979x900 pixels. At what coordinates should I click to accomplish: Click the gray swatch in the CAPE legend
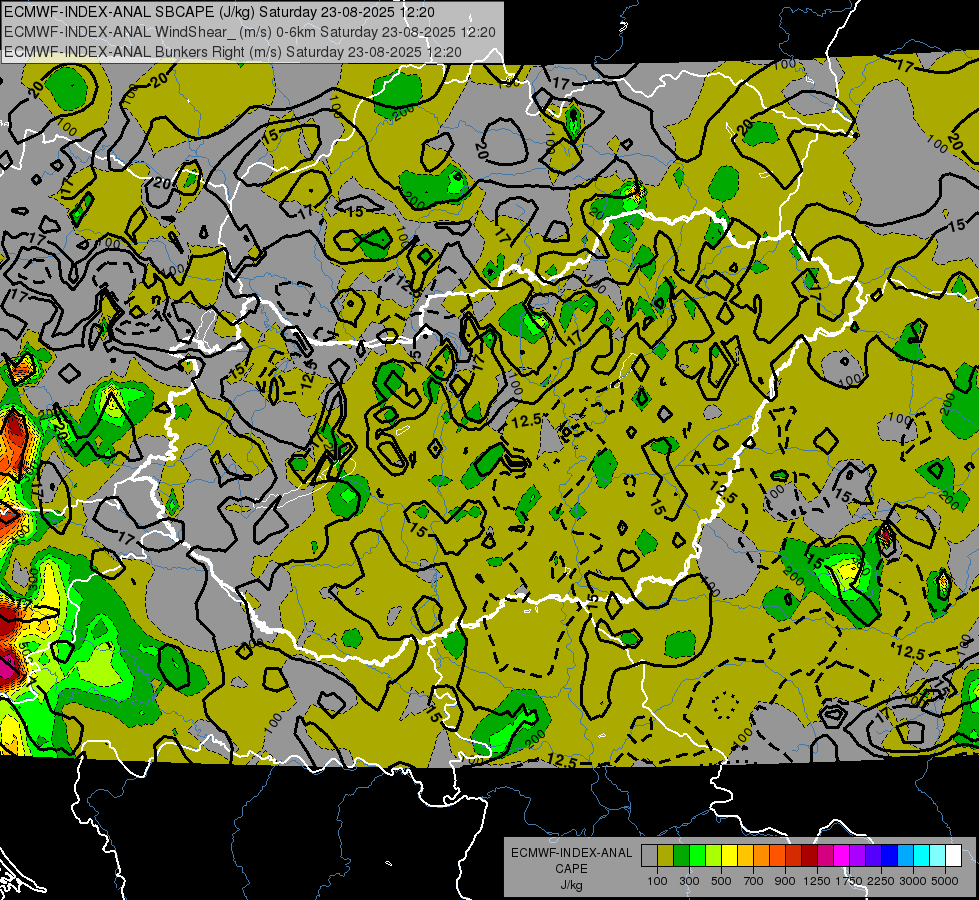click(x=649, y=856)
